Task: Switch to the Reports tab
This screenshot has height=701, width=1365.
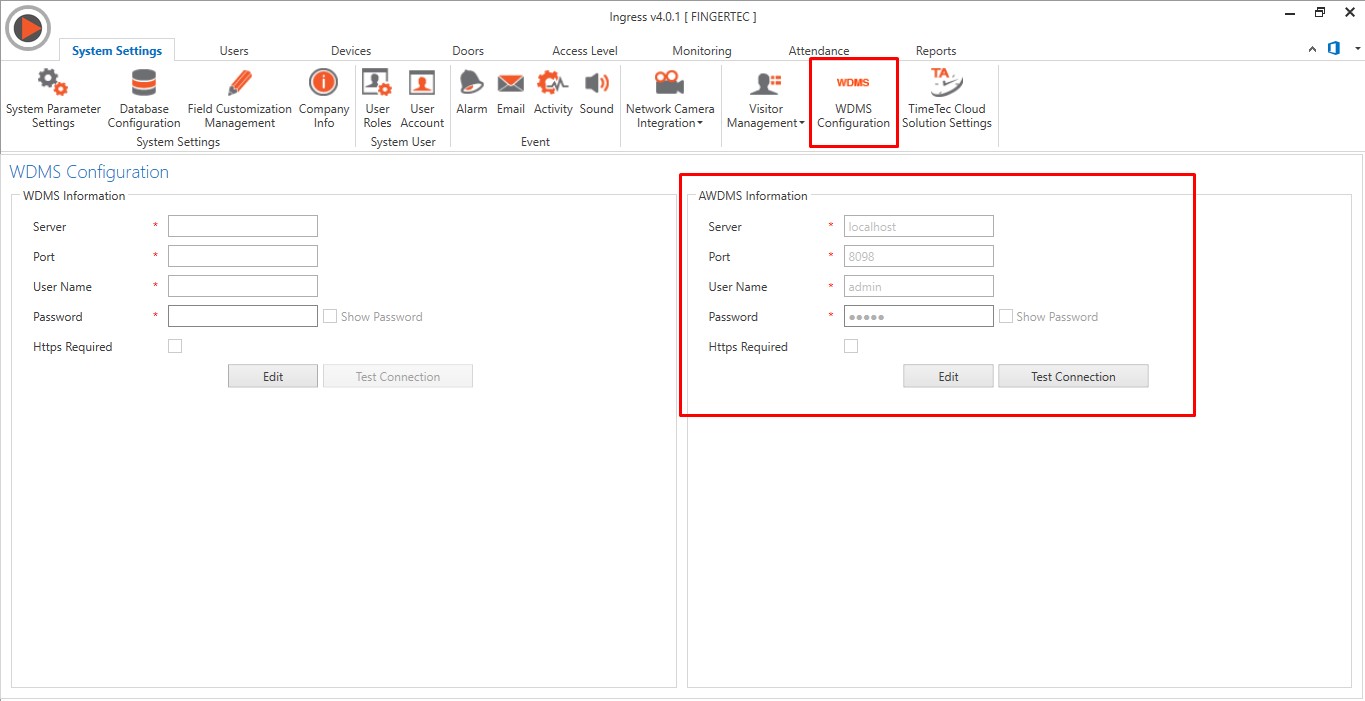Action: [936, 51]
